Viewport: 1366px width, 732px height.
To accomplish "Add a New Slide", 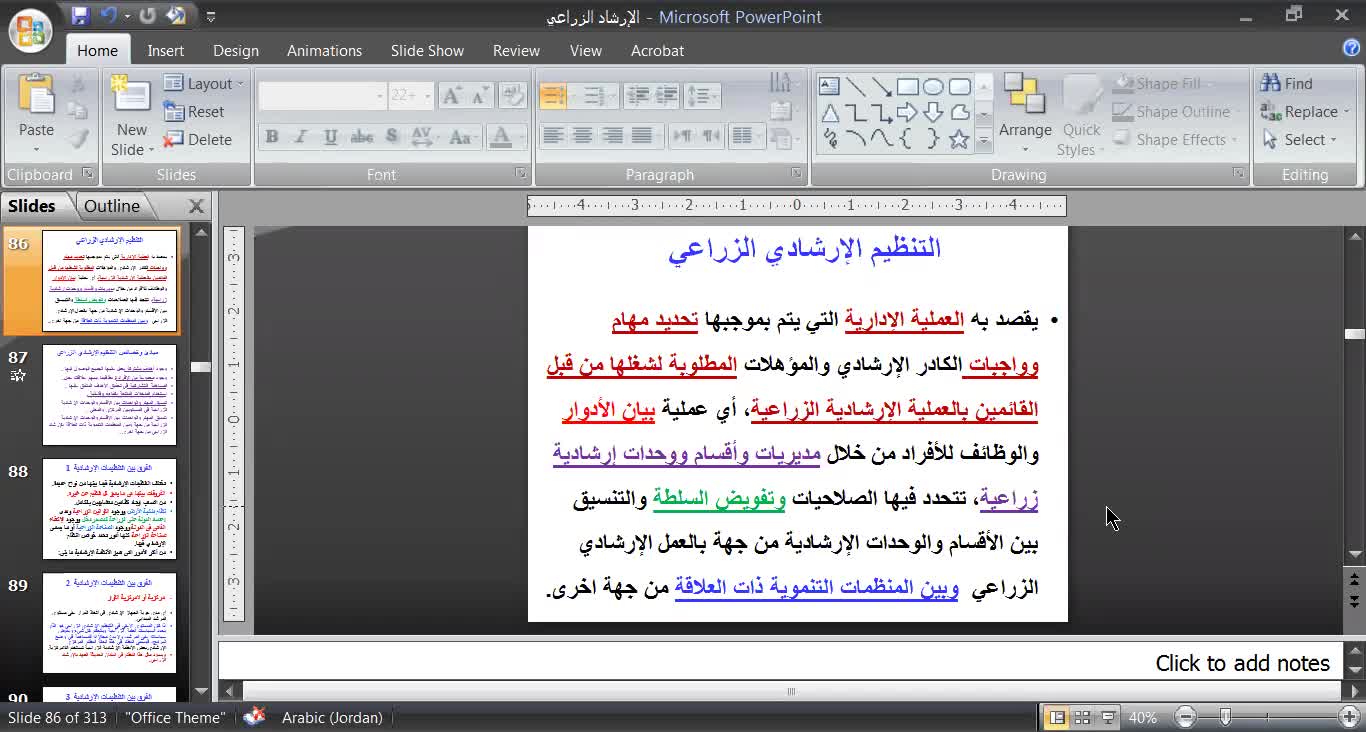I will click(131, 95).
